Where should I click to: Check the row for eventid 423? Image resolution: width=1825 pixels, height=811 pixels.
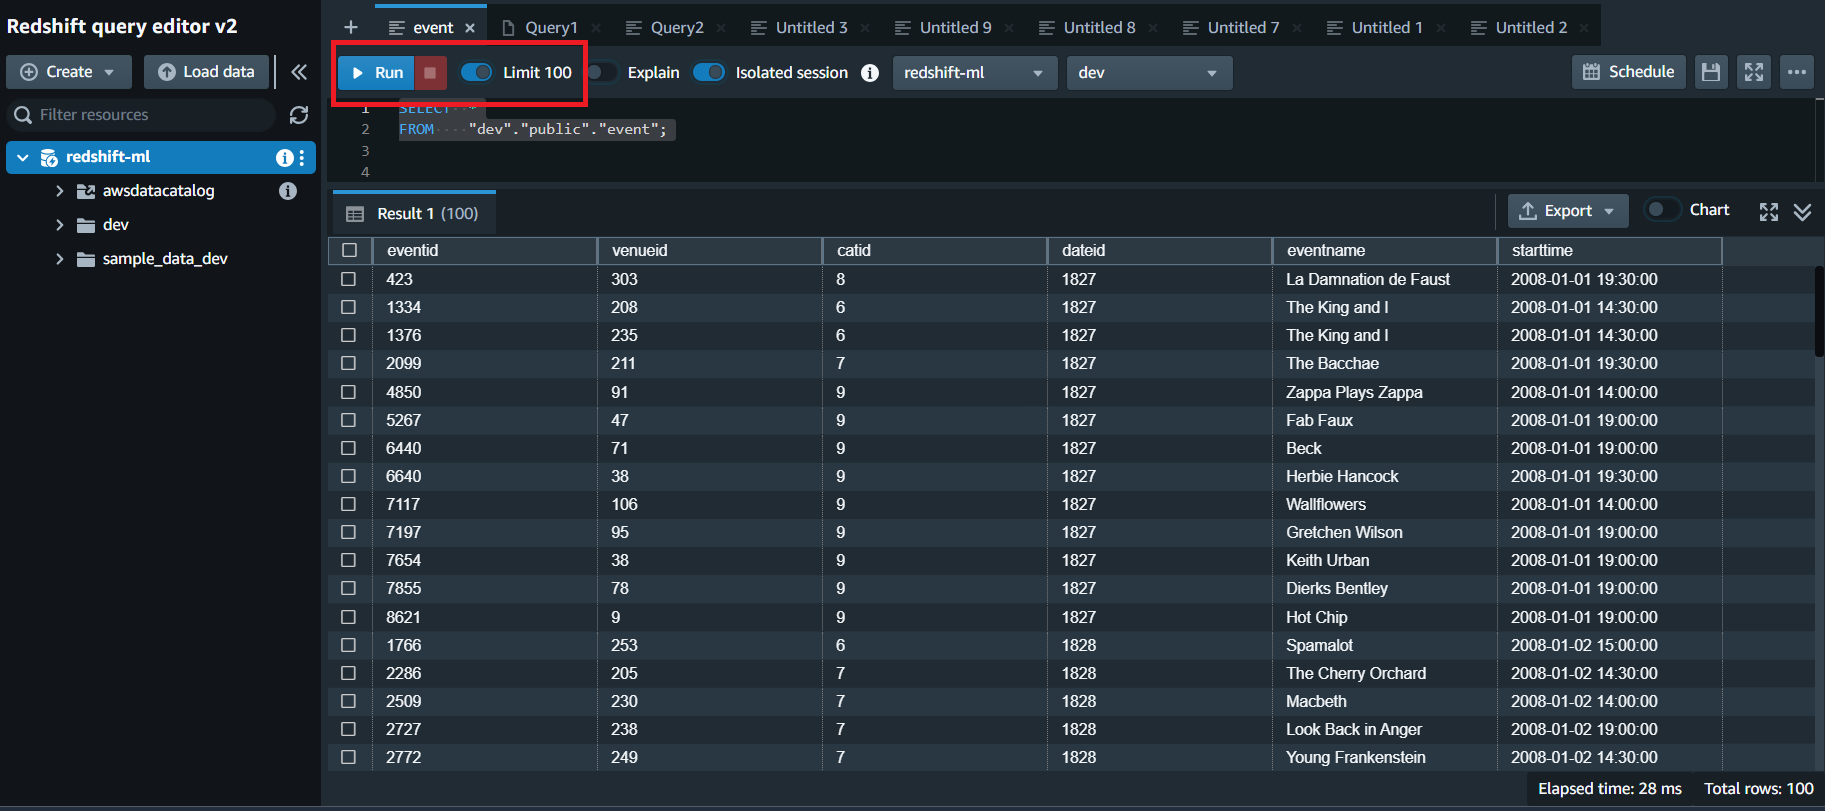tap(349, 279)
